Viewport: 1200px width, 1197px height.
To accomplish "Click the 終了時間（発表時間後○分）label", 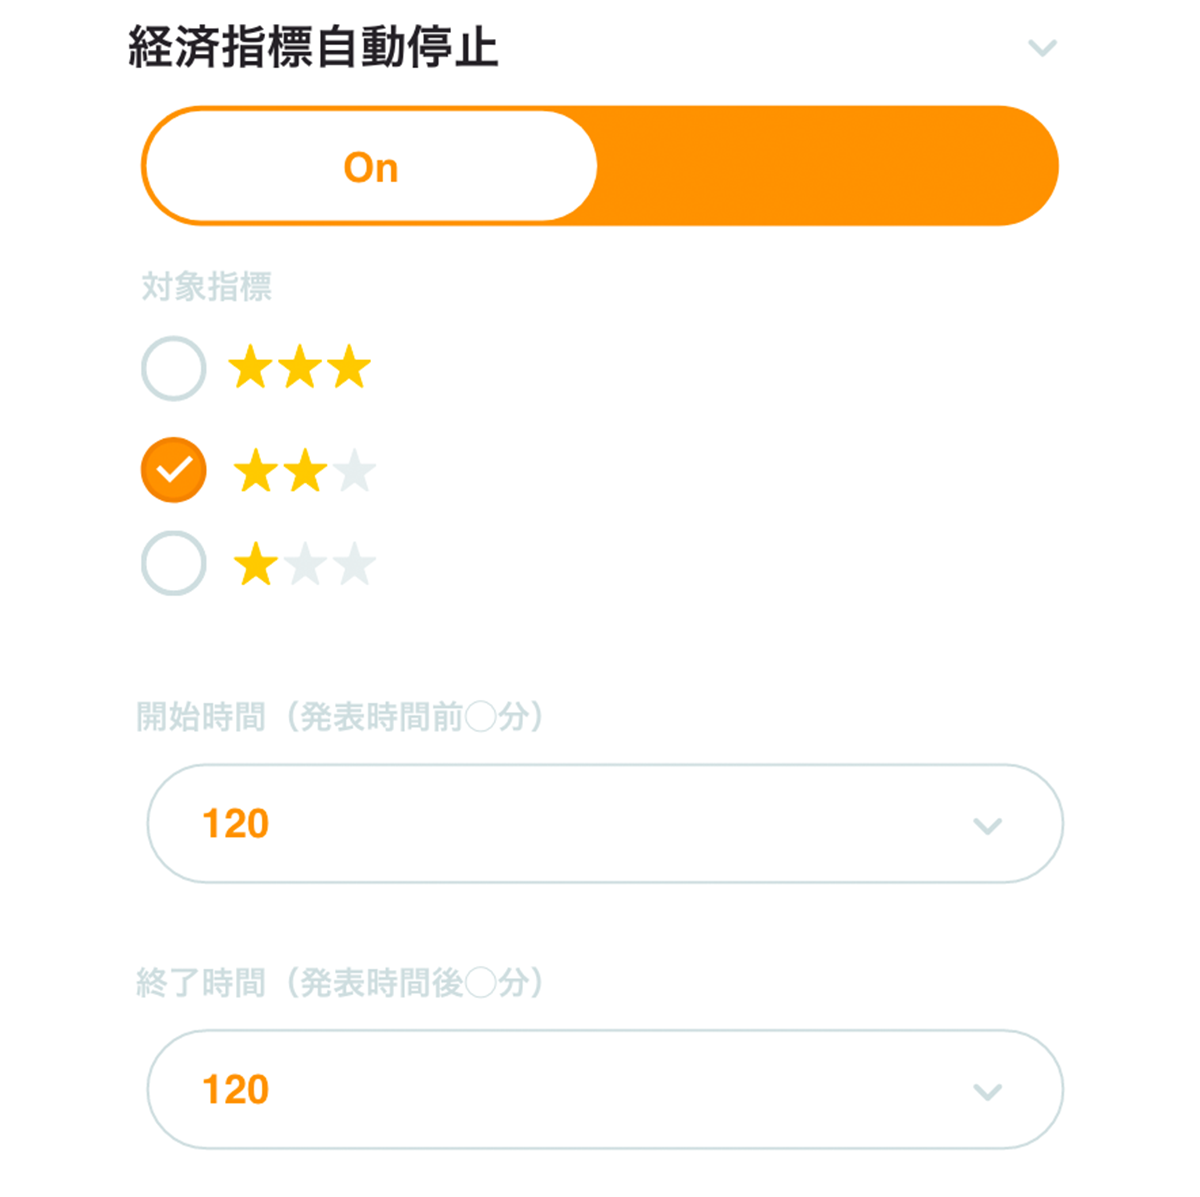I will coord(342,983).
